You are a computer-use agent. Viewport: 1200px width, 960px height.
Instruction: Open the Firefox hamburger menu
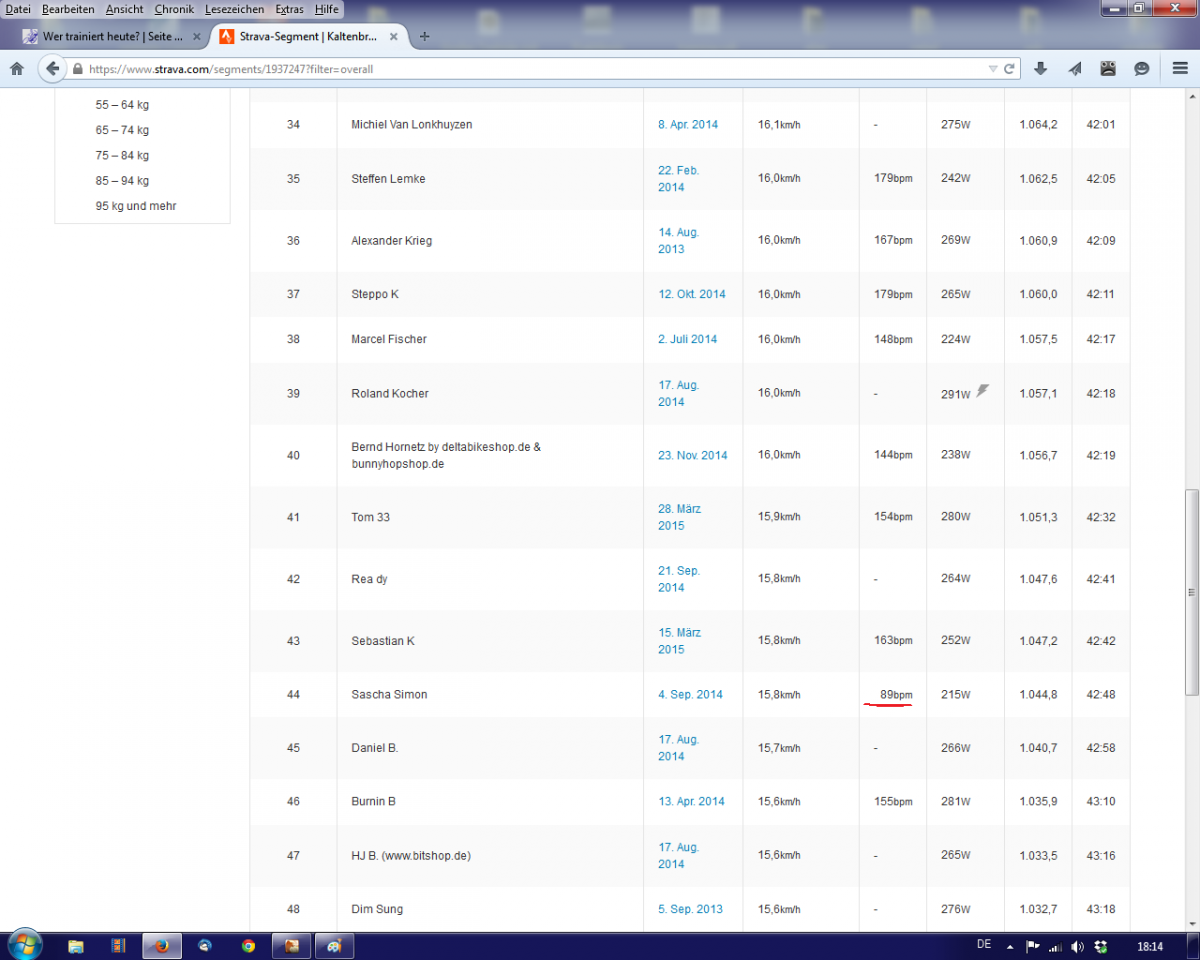1180,69
